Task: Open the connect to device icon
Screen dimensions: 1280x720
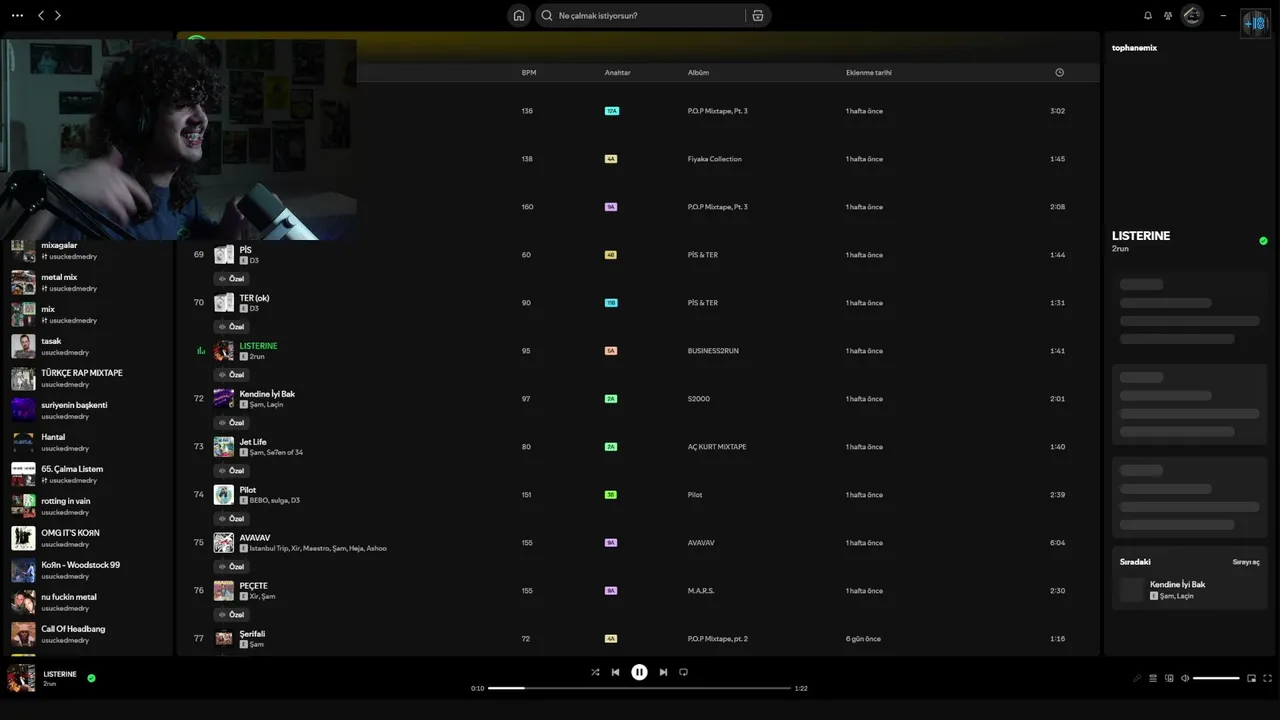Action: [1169, 678]
